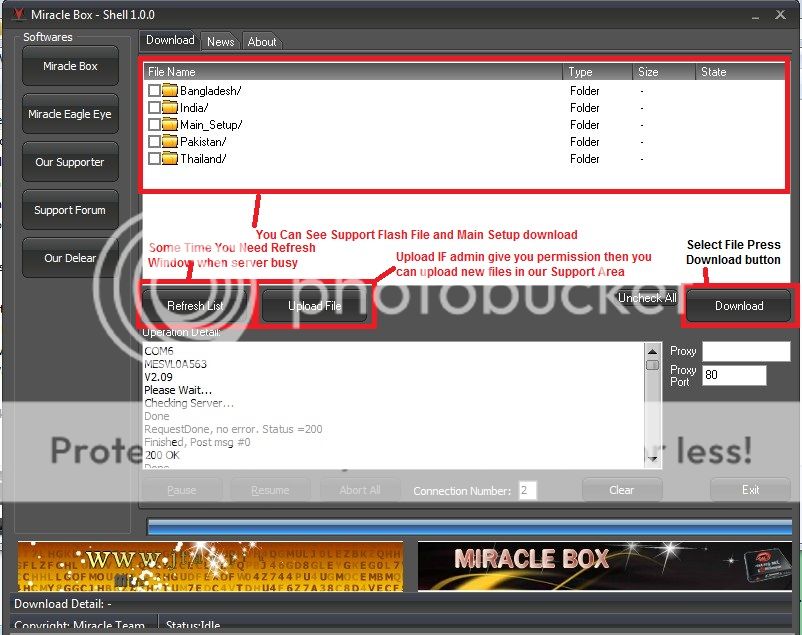This screenshot has height=635, width=802.
Task: Clear the operation log
Action: point(622,490)
